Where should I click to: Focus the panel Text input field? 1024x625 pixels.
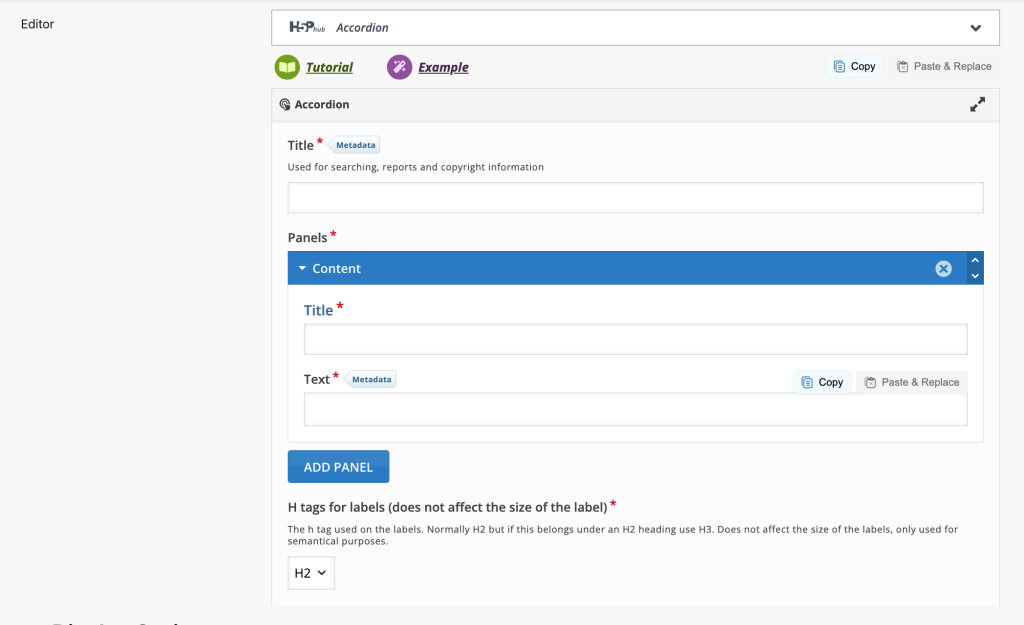point(635,409)
